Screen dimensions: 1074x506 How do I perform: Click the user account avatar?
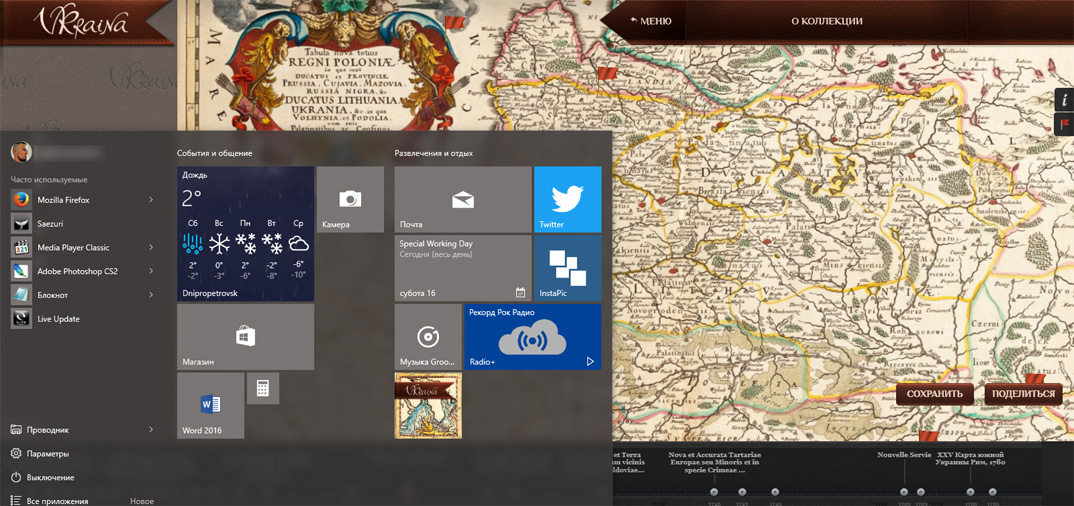tap(21, 152)
